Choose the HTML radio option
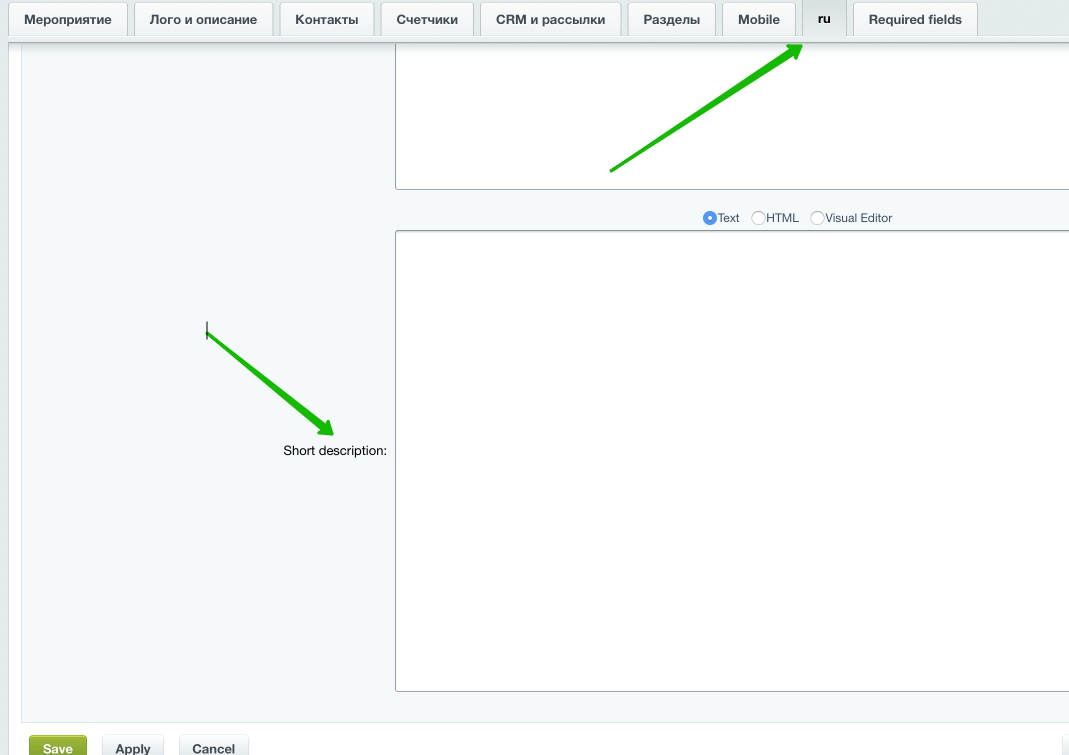Screen dimensions: 1069x755 tap(759, 218)
